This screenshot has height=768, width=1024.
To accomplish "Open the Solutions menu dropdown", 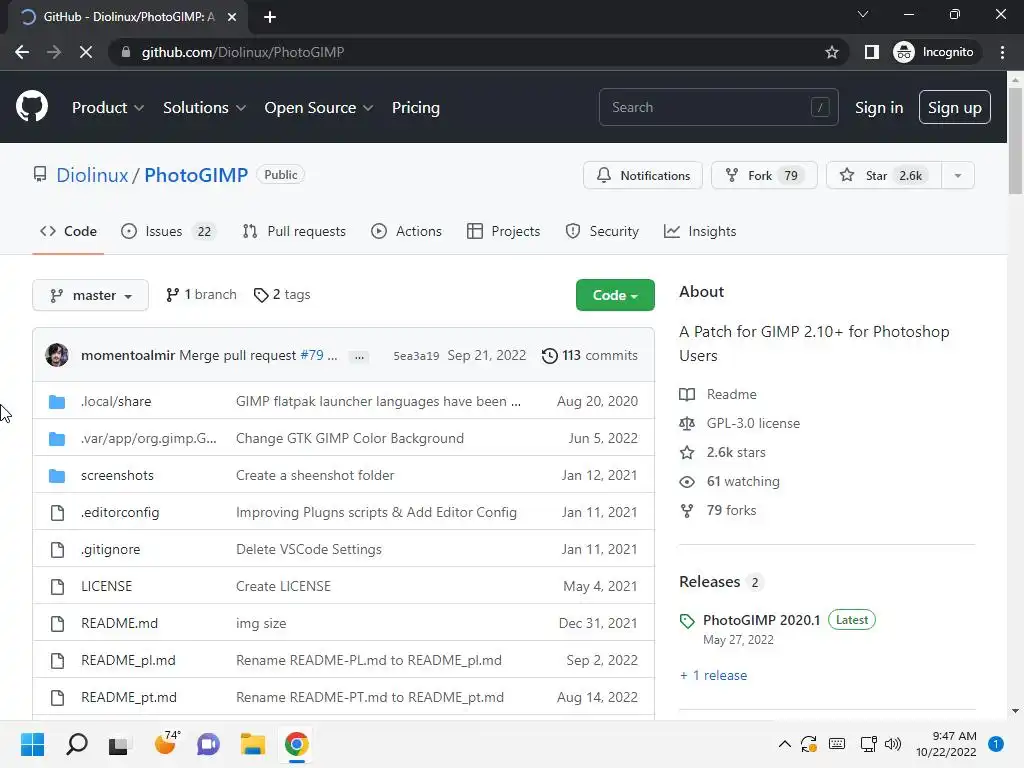I will pos(204,108).
